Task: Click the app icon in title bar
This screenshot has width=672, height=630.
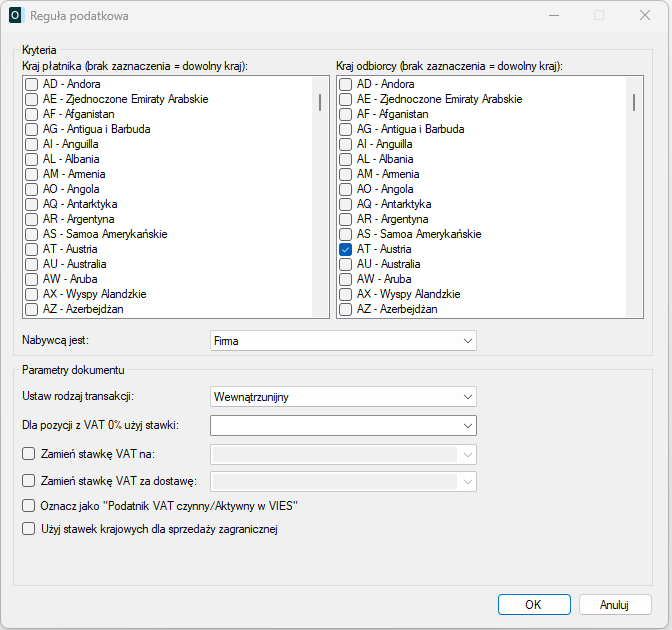Action: click(x=16, y=16)
